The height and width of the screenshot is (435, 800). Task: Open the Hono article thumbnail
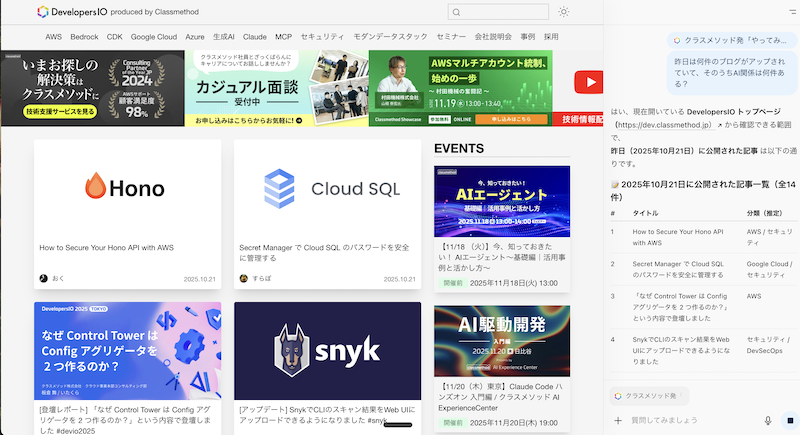125,188
